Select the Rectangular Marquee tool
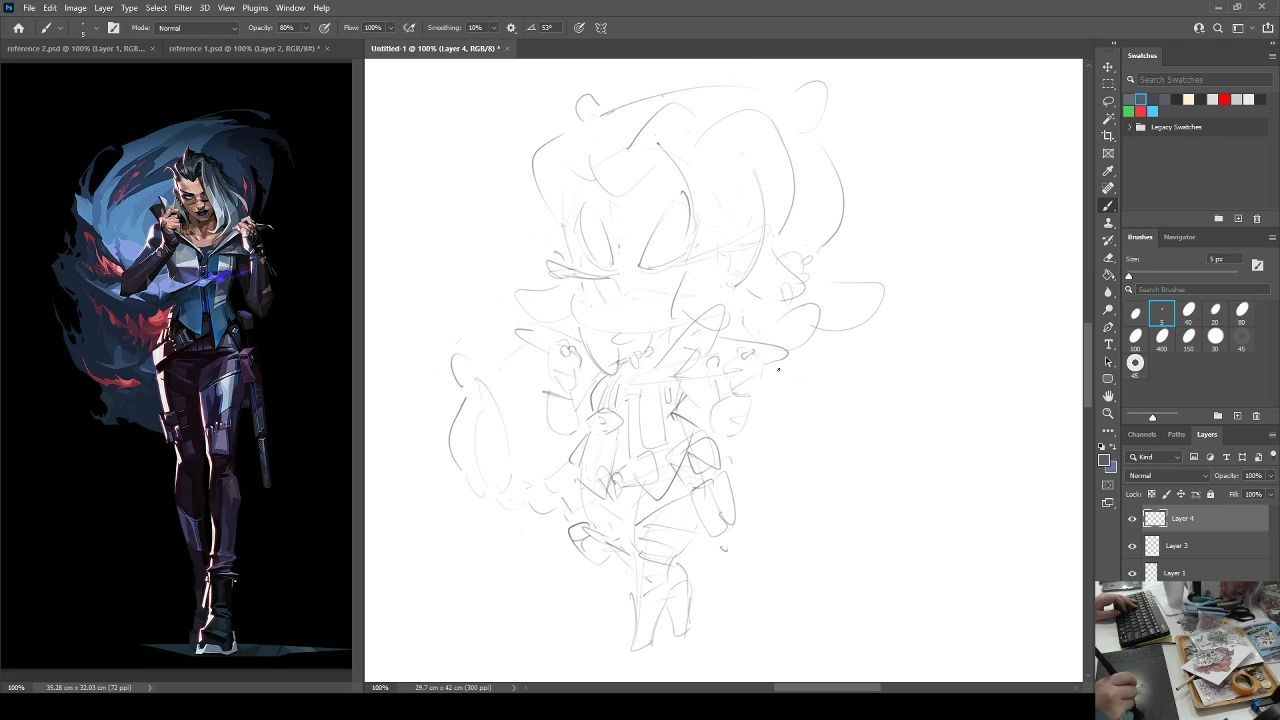Screen dimensions: 1280x720 click(1108, 84)
